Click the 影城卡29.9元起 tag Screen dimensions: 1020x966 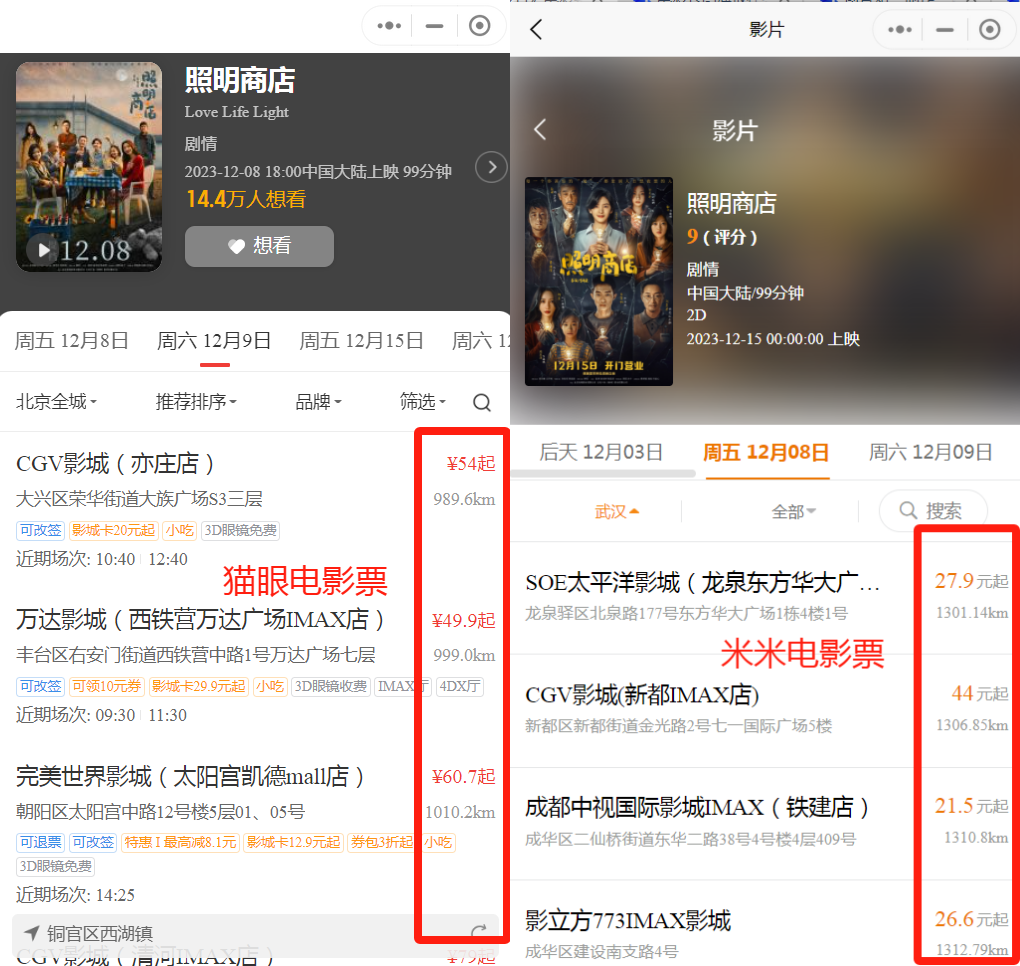click(x=198, y=686)
